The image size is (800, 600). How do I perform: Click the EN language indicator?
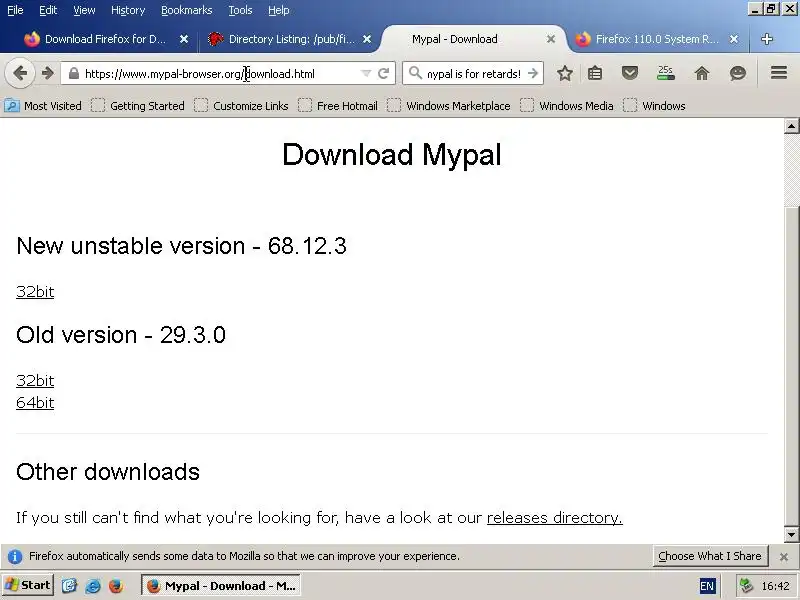(707, 586)
